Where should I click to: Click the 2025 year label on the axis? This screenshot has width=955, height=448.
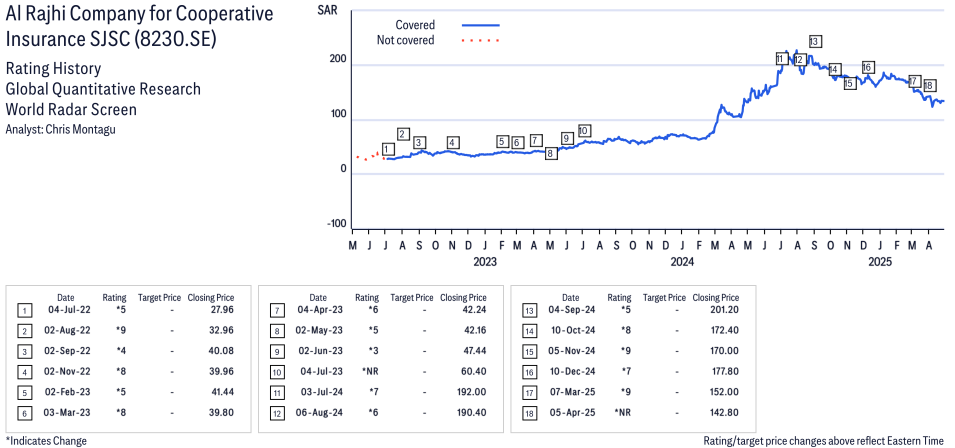880,262
